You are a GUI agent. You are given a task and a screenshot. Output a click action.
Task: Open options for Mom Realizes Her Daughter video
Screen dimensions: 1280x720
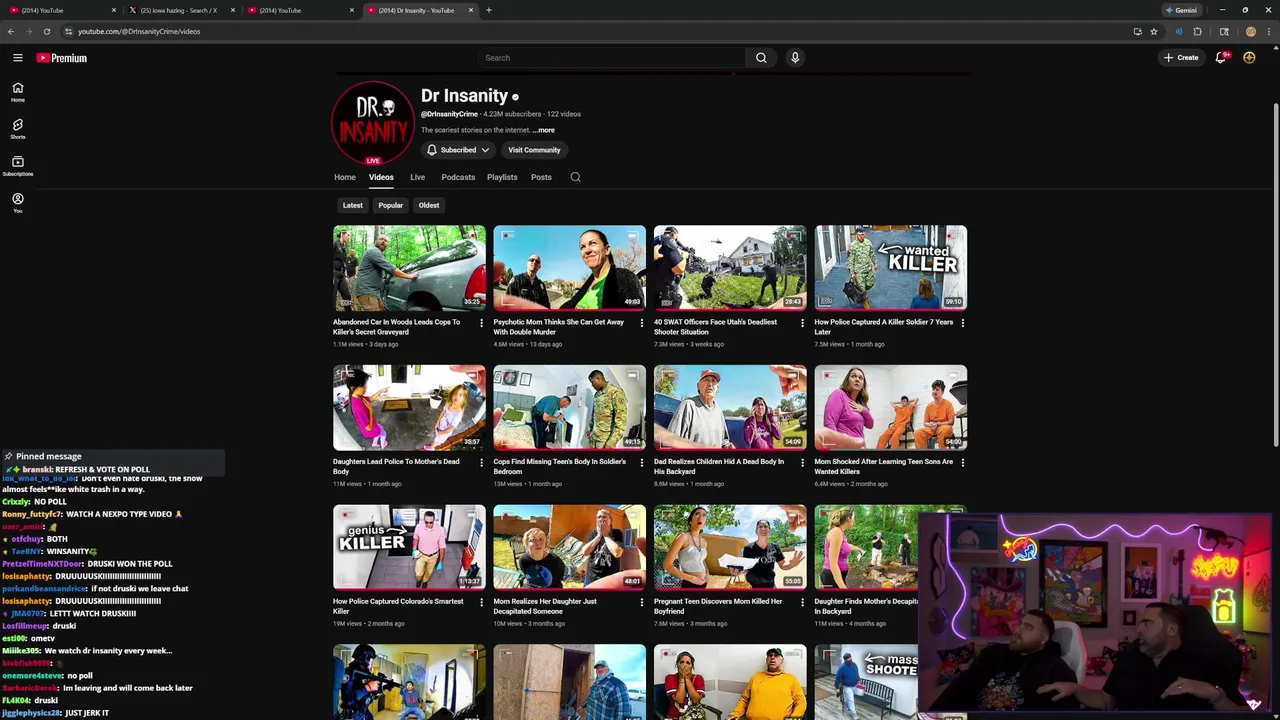tap(642, 603)
